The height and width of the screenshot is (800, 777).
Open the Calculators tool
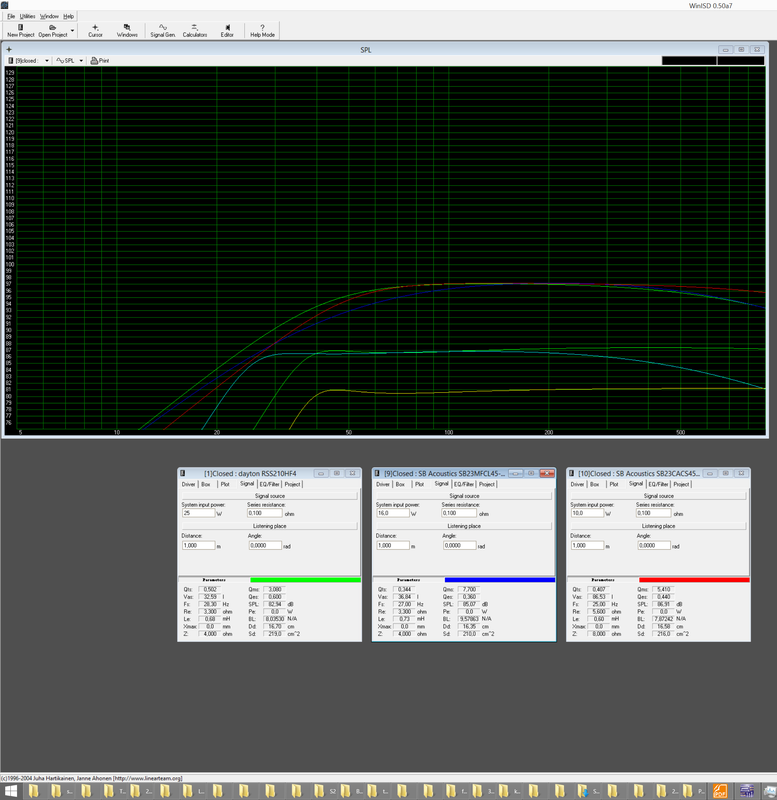(x=194, y=31)
